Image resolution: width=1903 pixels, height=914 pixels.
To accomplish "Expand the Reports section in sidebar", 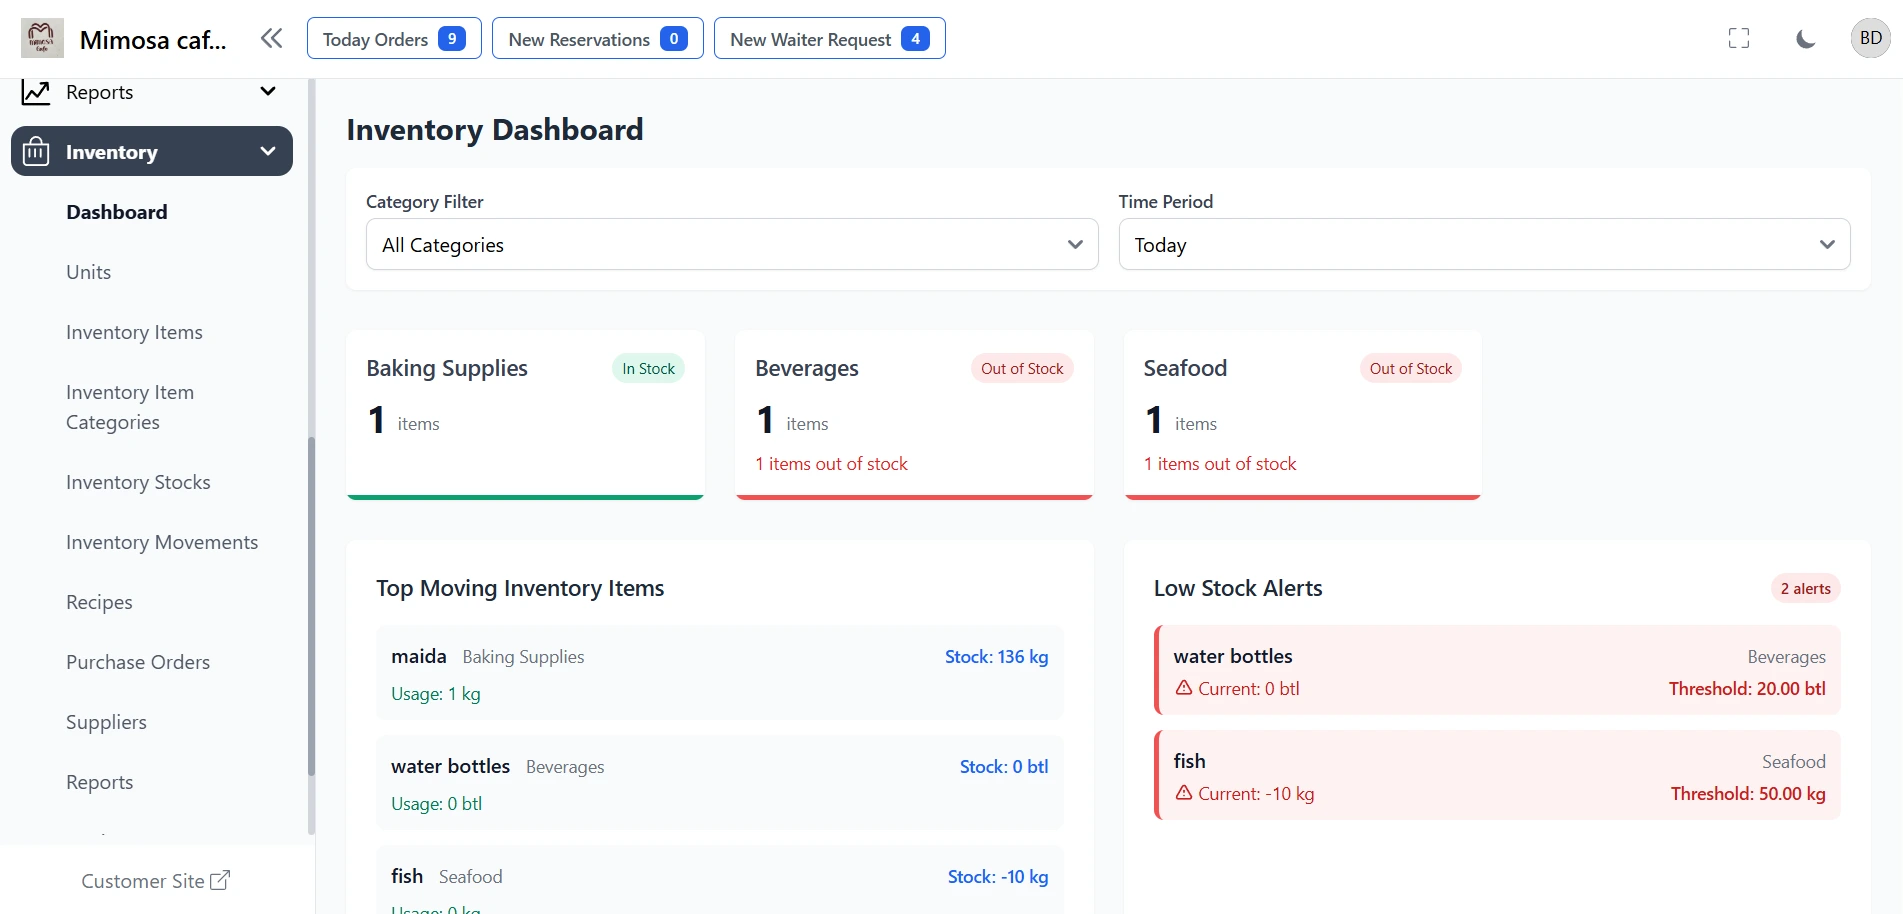I will (x=267, y=91).
